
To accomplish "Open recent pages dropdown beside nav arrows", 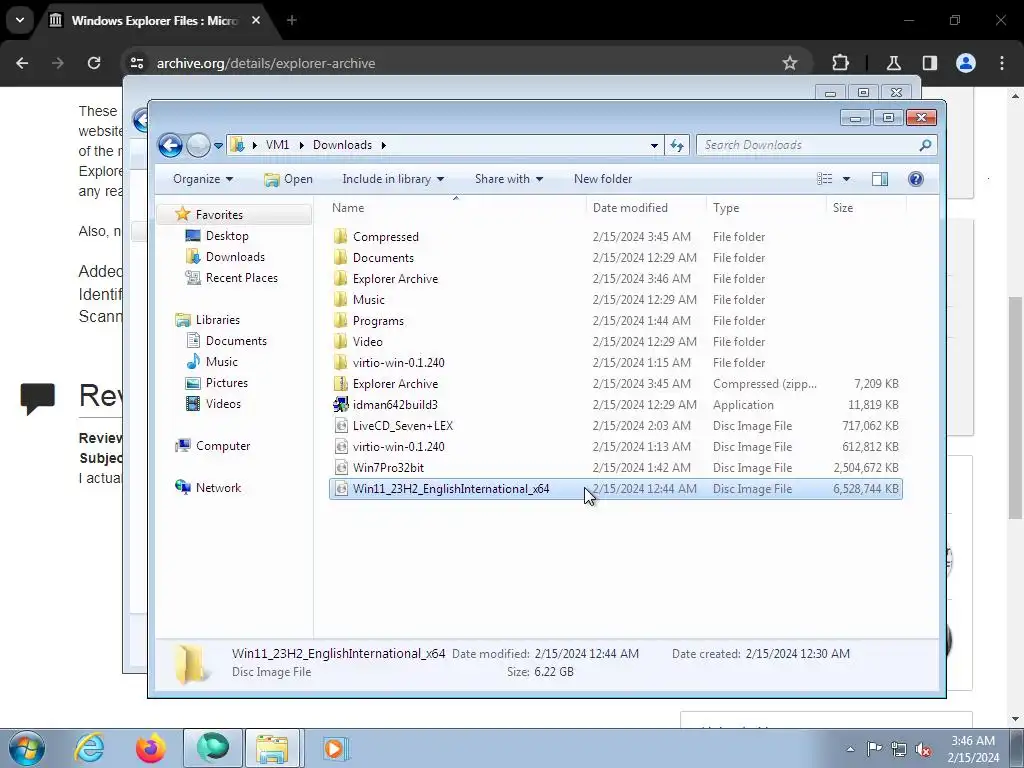I will click(218, 146).
